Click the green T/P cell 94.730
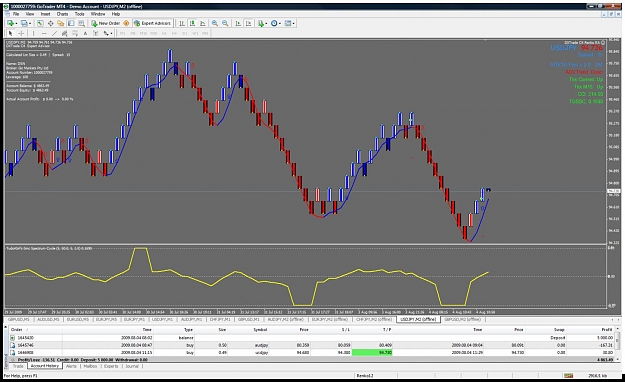The height and width of the screenshot is (382, 625). (372, 352)
